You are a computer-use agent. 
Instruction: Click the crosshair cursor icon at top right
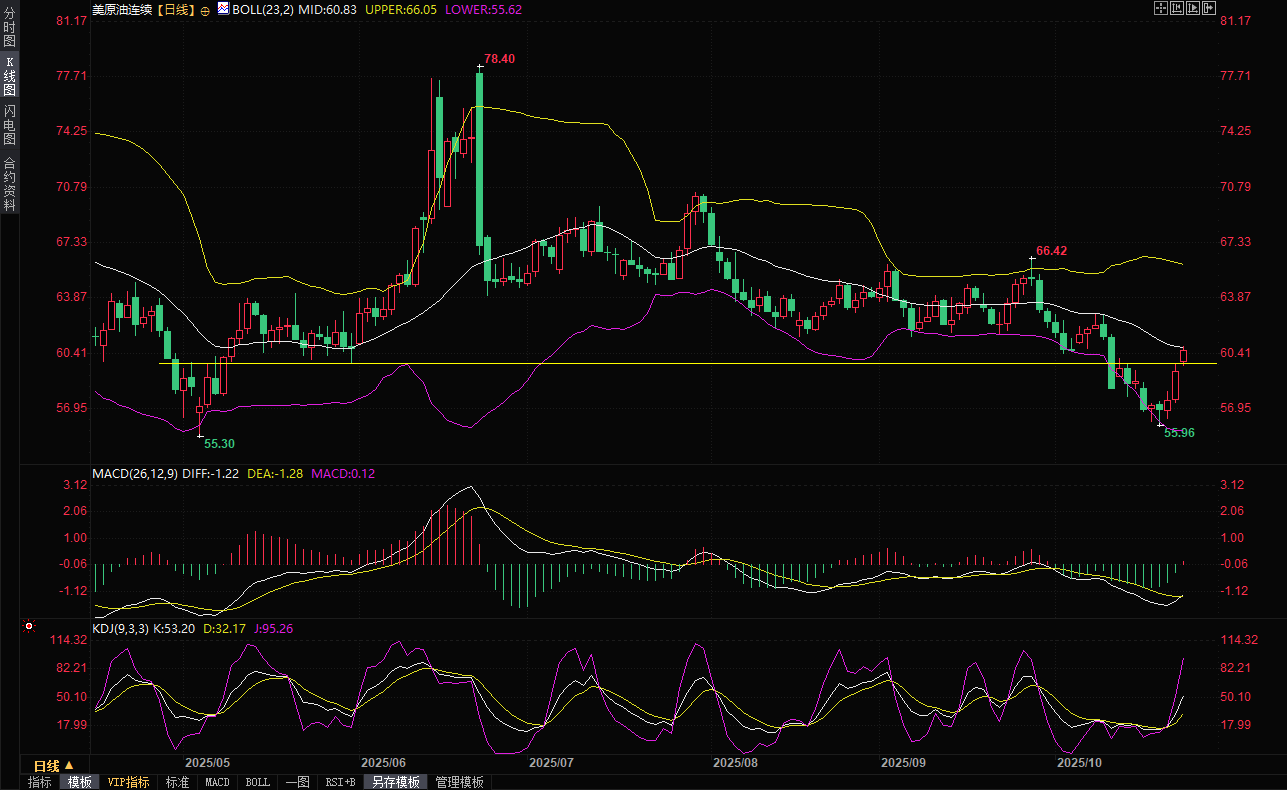pos(1161,8)
